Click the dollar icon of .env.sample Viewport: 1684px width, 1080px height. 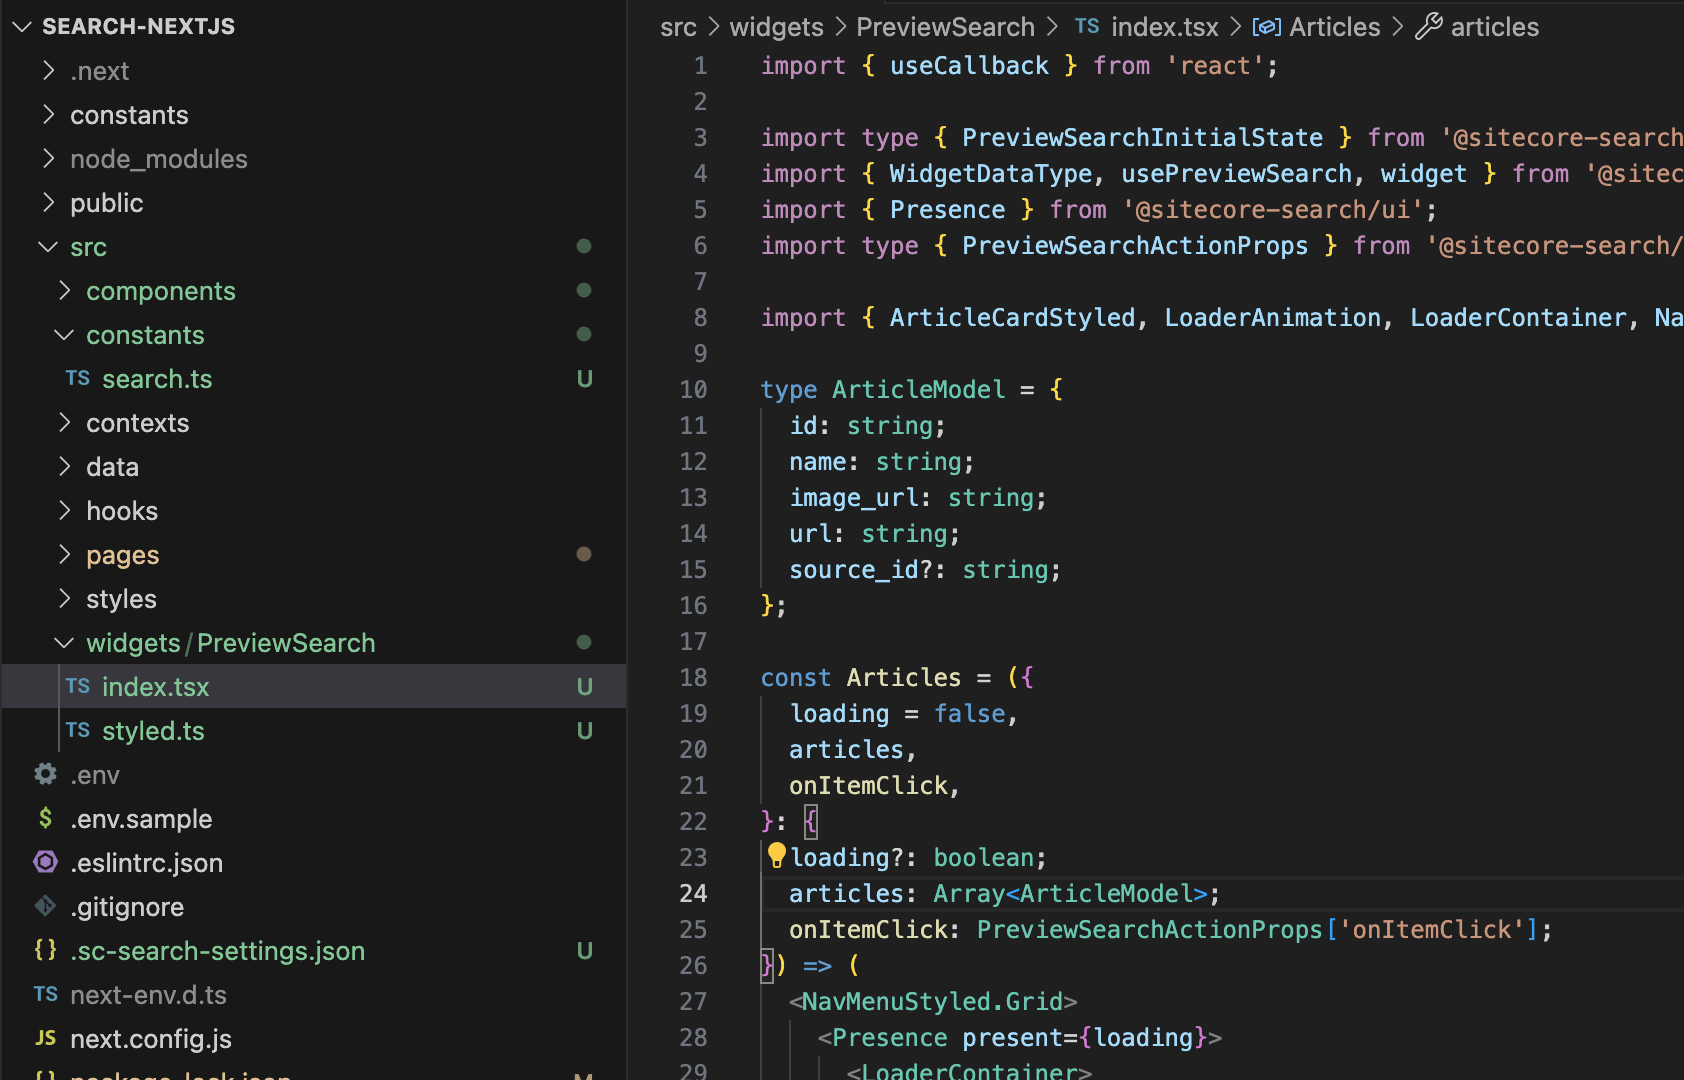point(46,818)
